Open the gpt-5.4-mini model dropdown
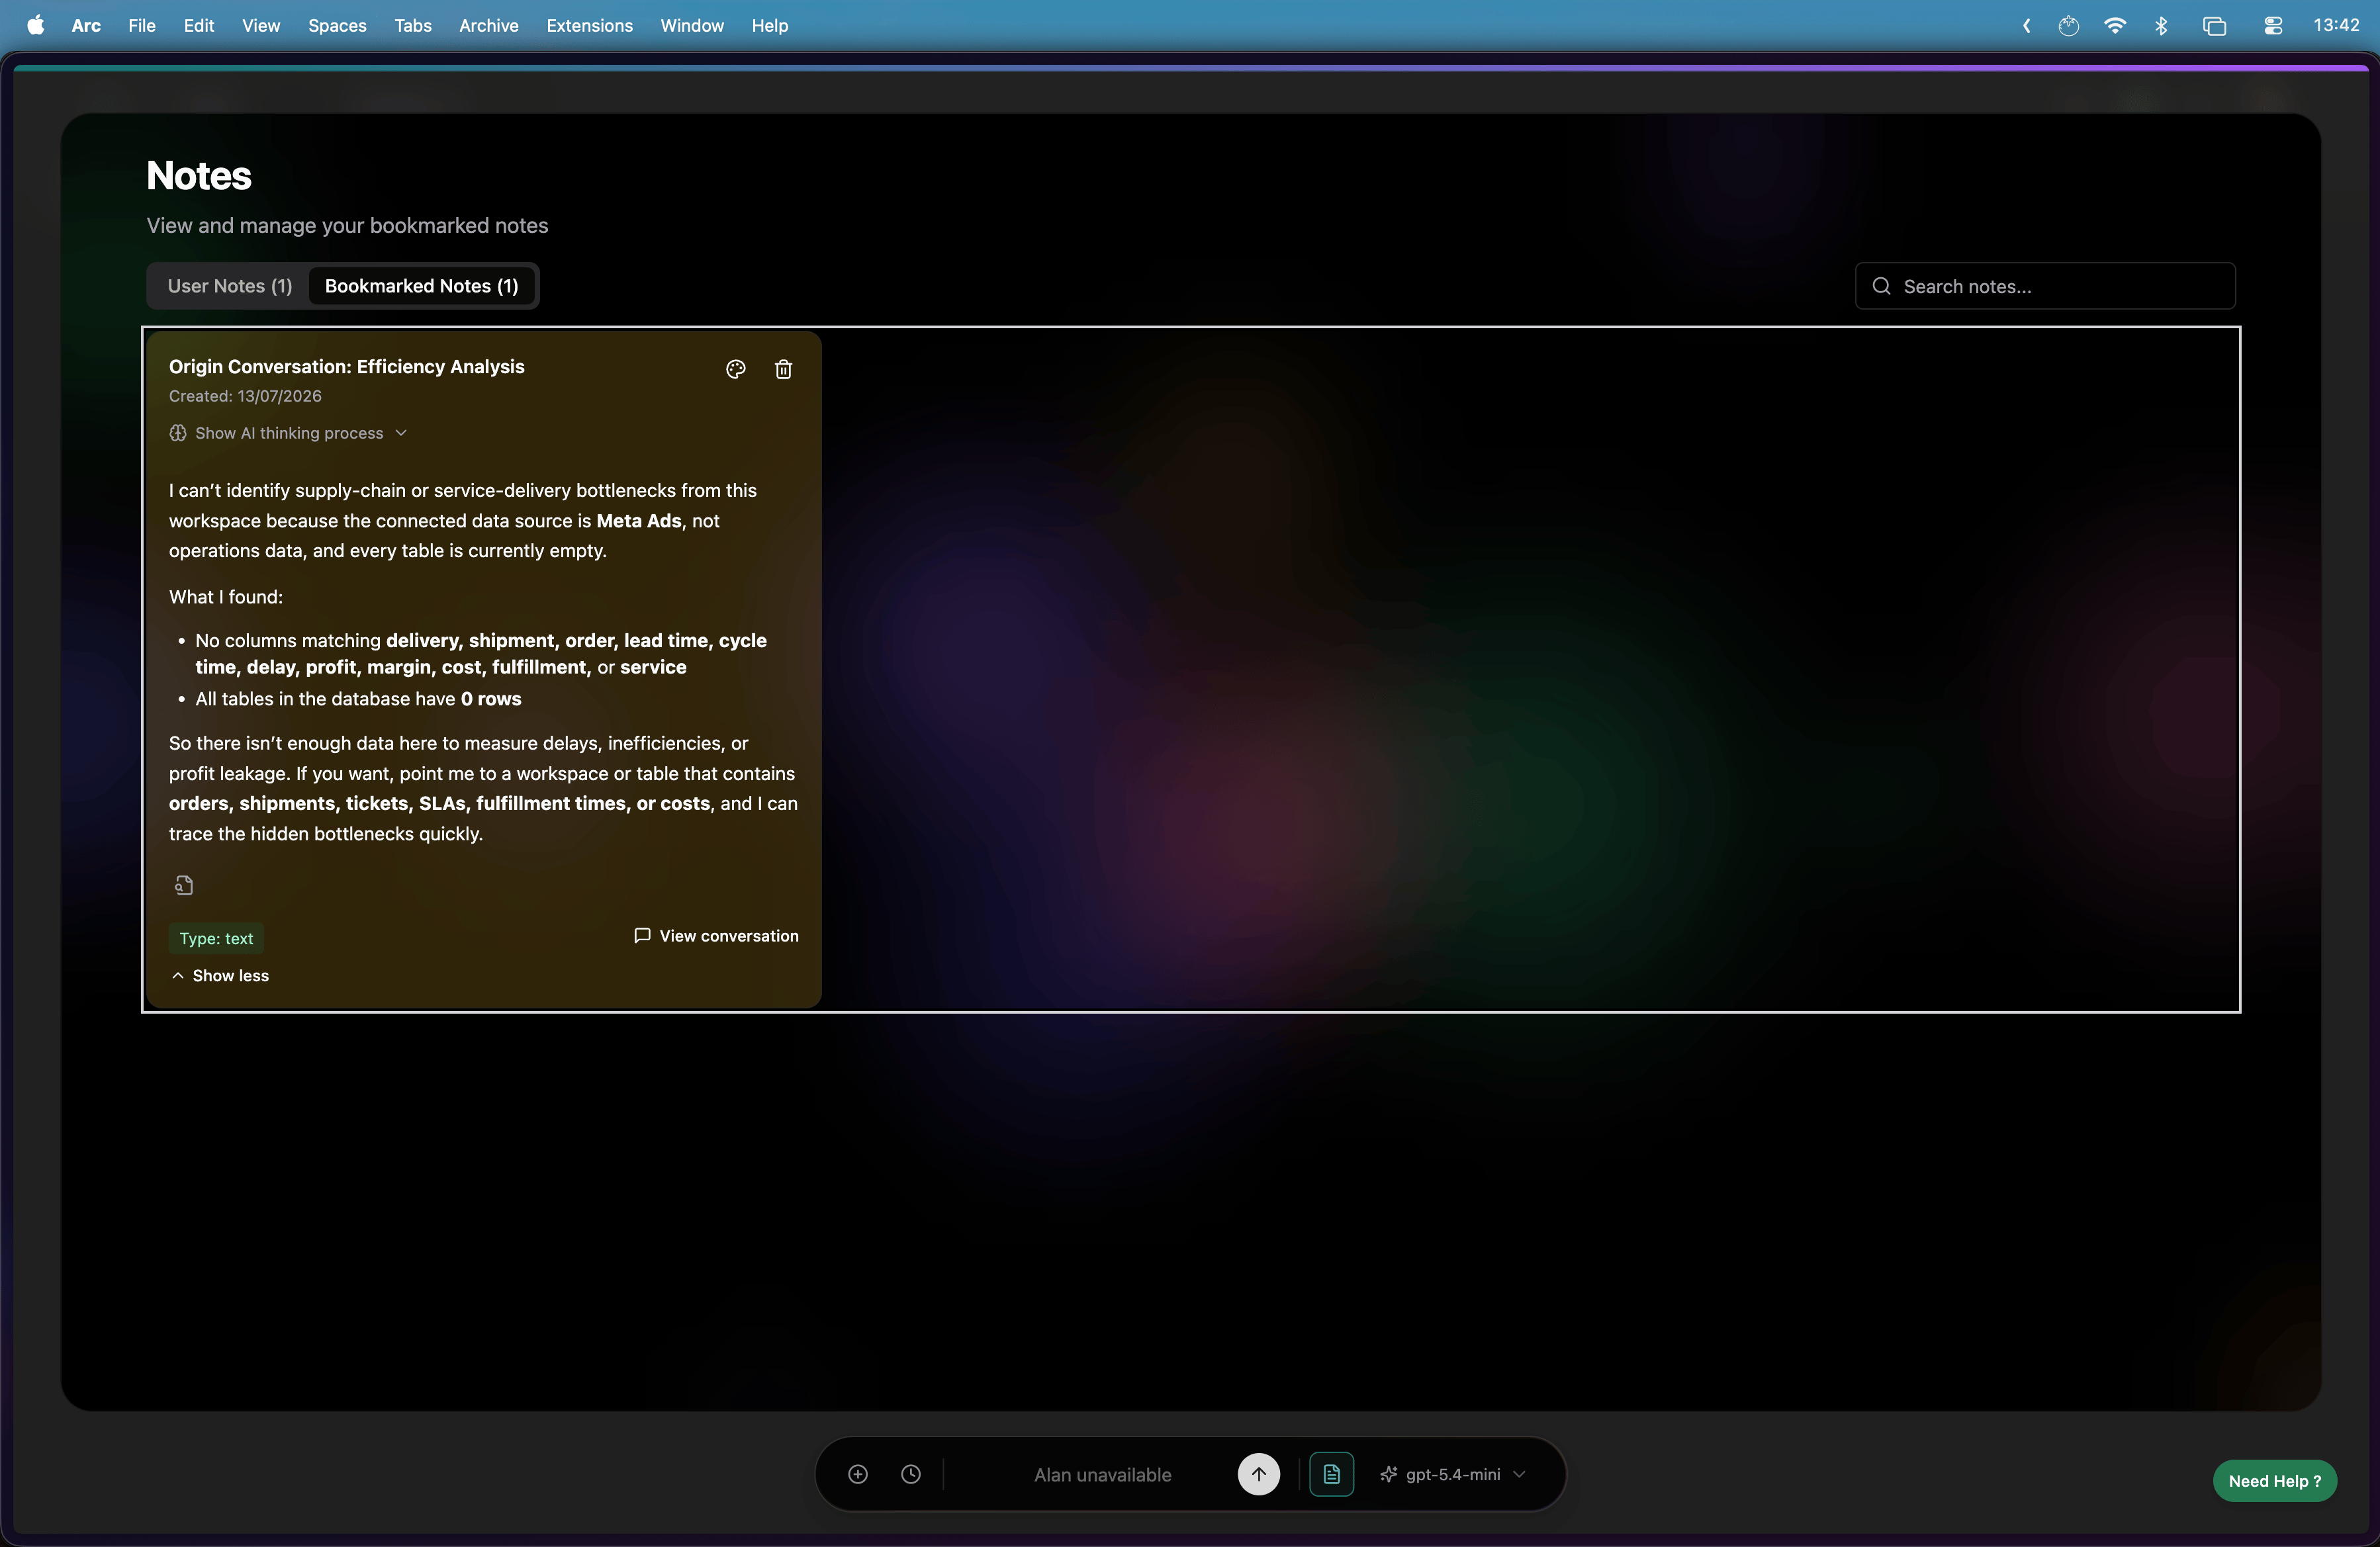The image size is (2380, 1547). 1453,1474
